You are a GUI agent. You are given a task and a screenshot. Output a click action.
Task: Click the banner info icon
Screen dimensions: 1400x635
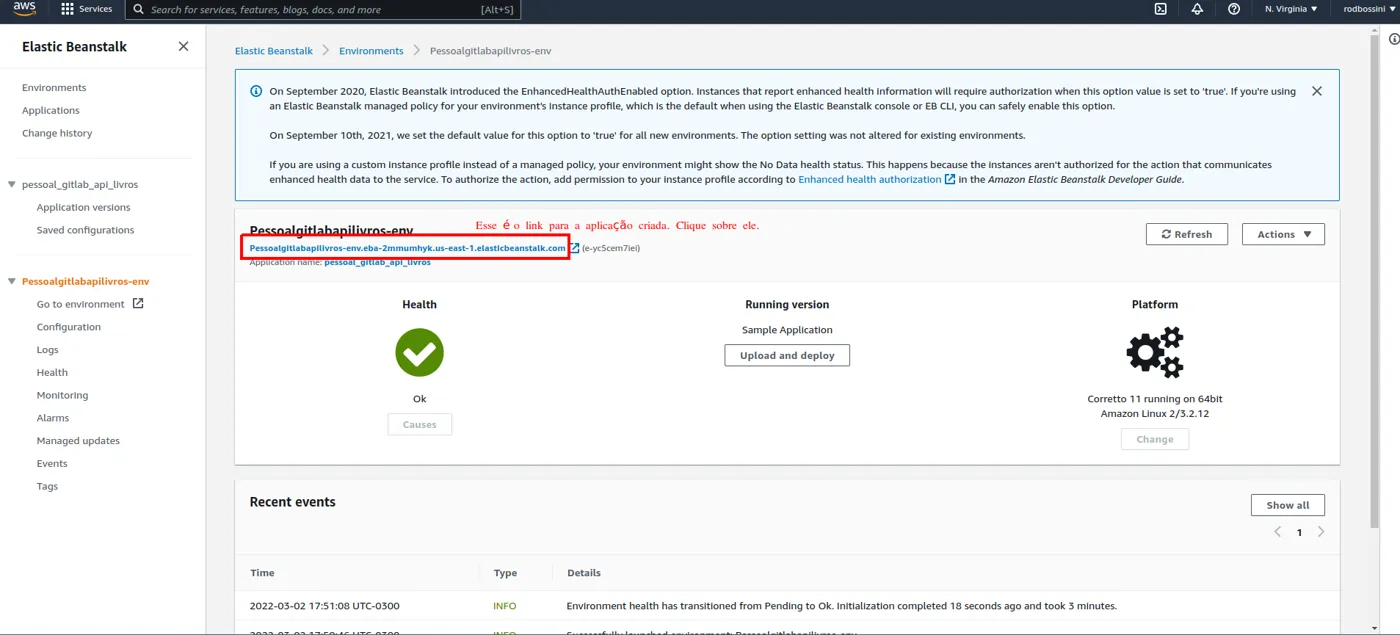[256, 91]
